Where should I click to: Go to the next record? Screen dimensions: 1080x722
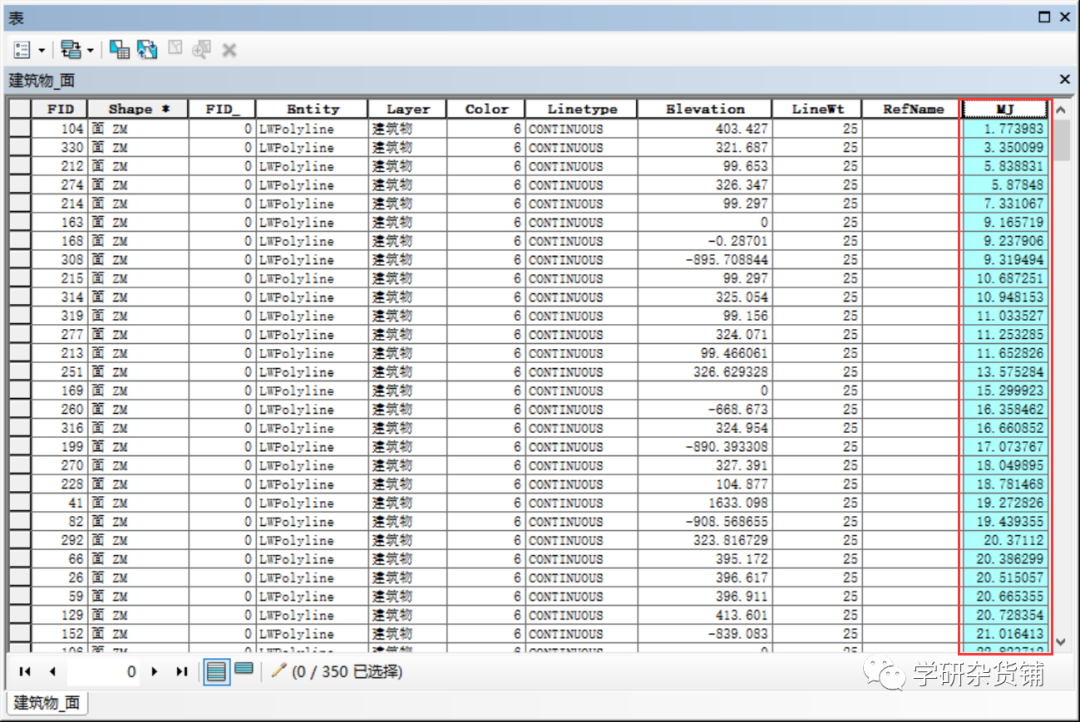(154, 671)
